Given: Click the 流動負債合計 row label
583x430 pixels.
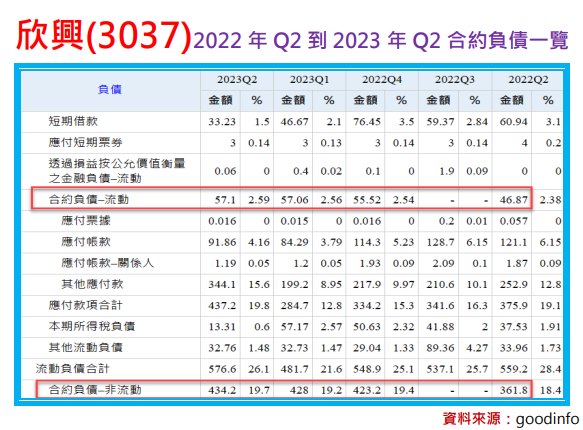Looking at the screenshot, I should coord(73,369).
